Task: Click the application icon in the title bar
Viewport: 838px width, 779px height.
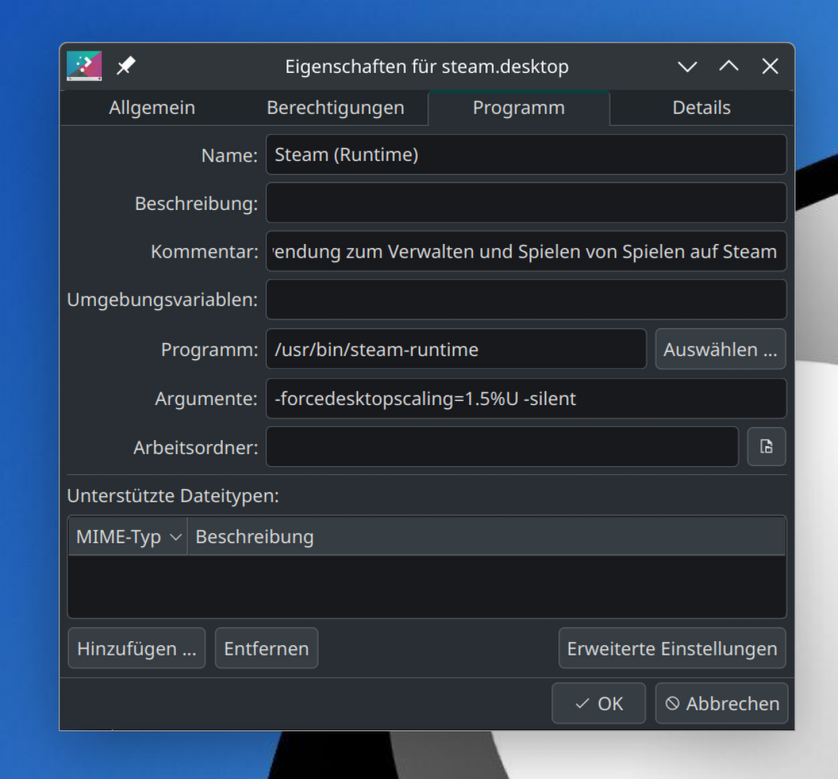Action: click(84, 66)
